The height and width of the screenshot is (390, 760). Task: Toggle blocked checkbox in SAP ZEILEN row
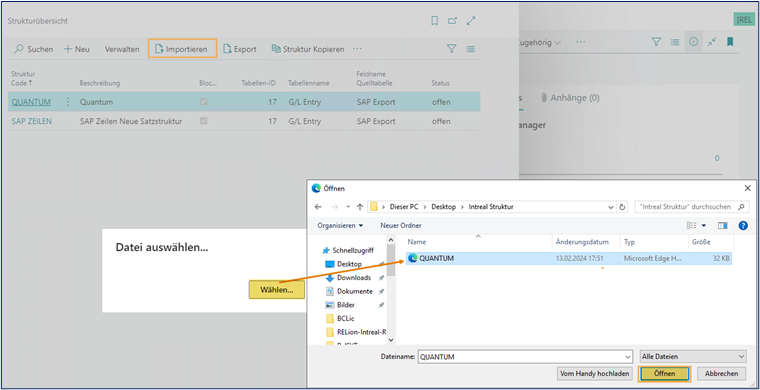[x=204, y=121]
